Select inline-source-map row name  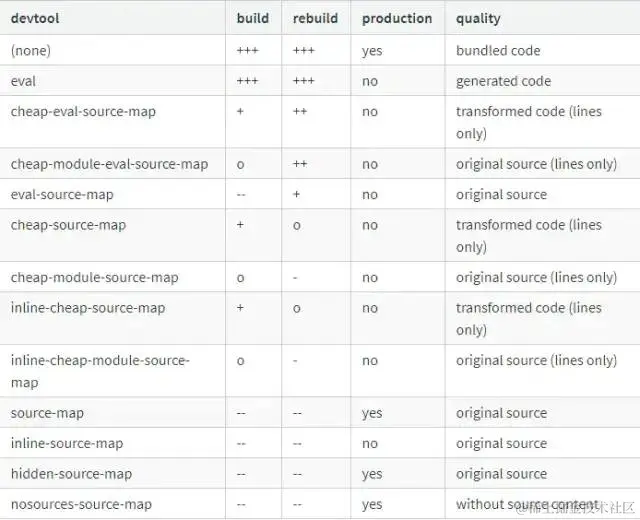pos(67,444)
